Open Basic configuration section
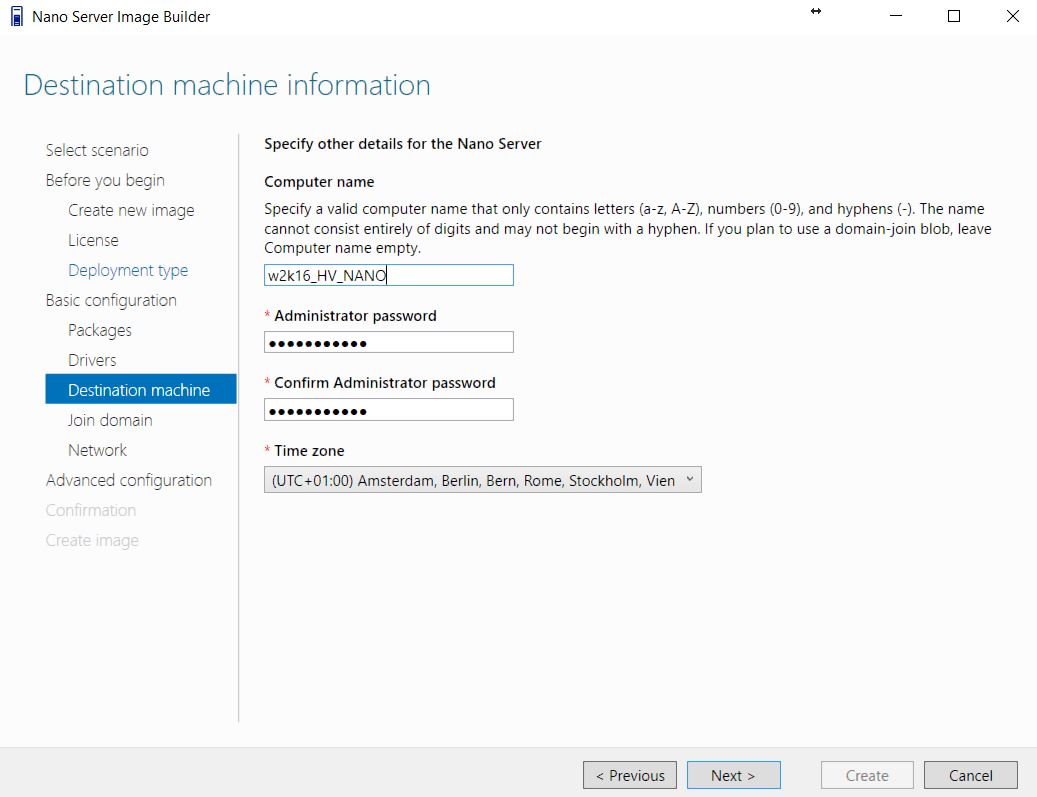The image size is (1037, 797). click(111, 300)
